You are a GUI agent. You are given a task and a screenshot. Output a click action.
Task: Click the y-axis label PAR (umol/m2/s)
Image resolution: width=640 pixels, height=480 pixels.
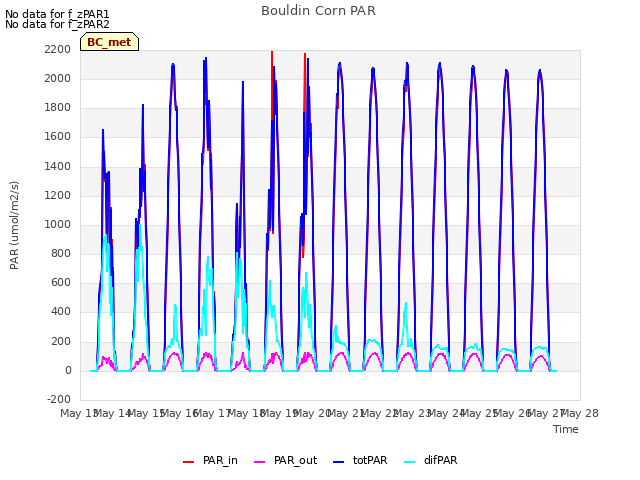(x=14, y=225)
